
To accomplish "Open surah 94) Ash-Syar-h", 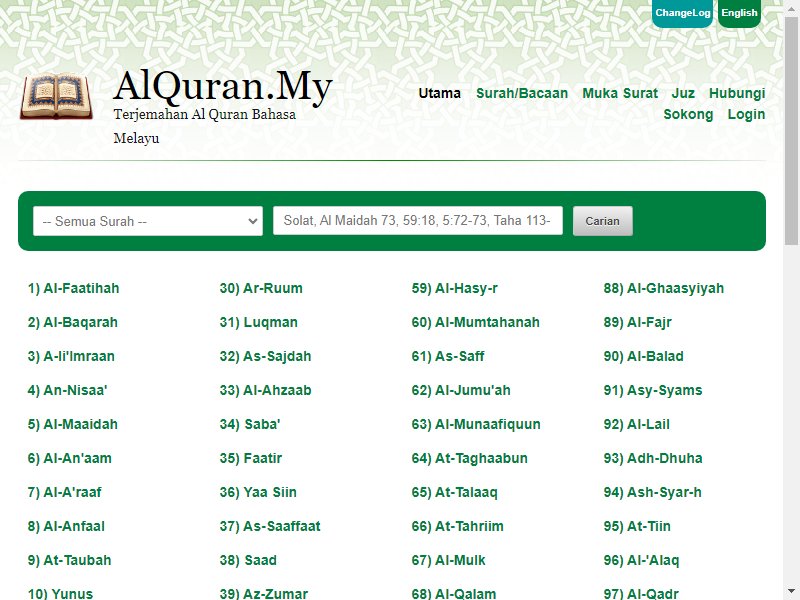I will [652, 492].
